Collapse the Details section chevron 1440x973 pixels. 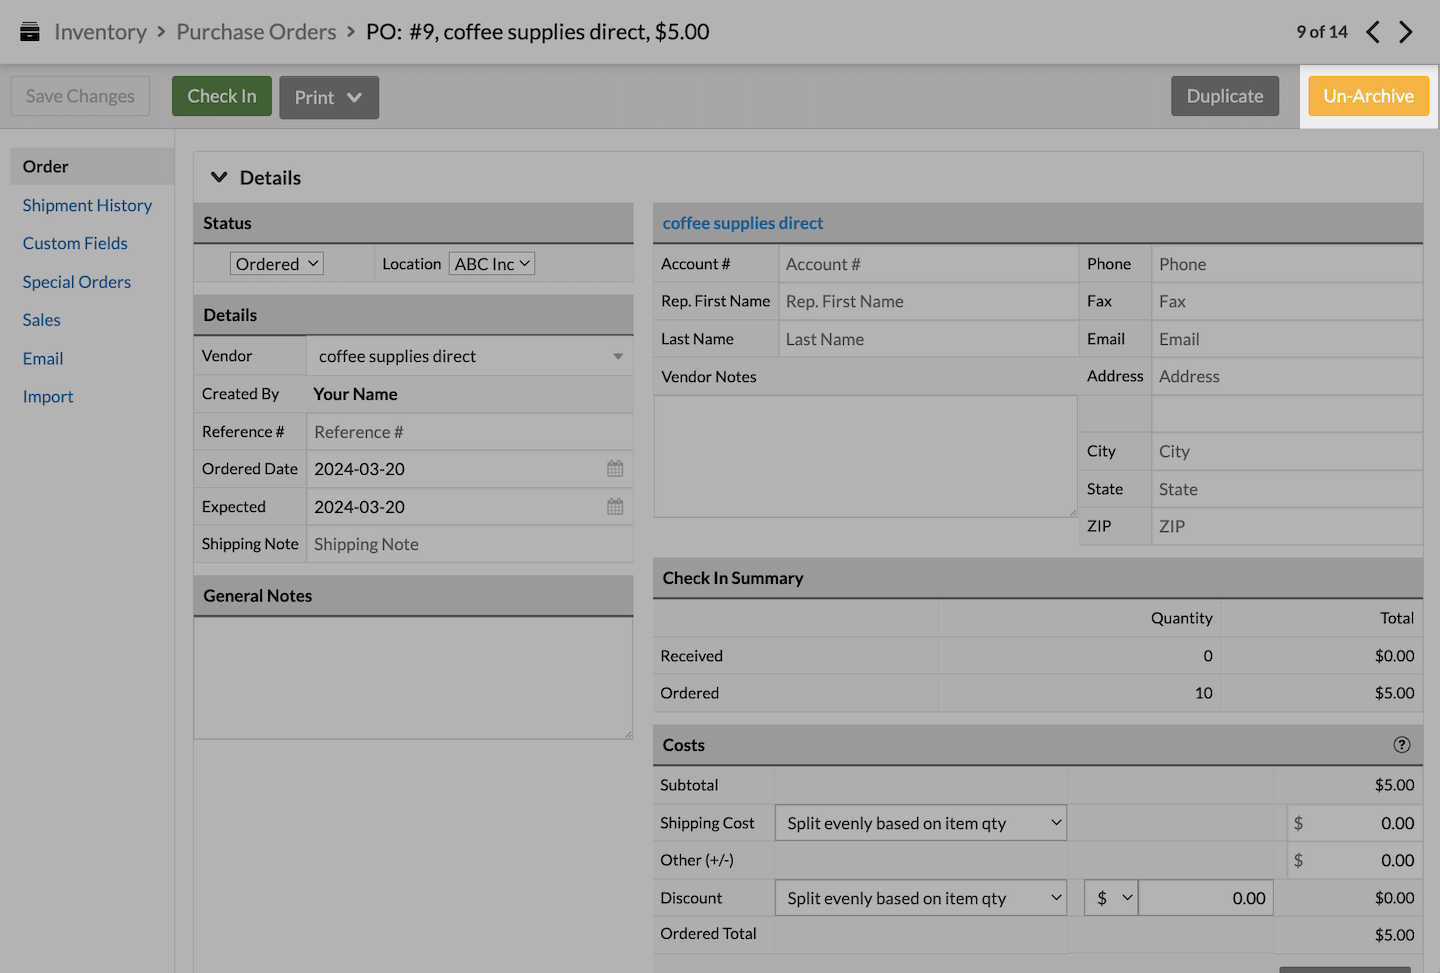tap(219, 178)
